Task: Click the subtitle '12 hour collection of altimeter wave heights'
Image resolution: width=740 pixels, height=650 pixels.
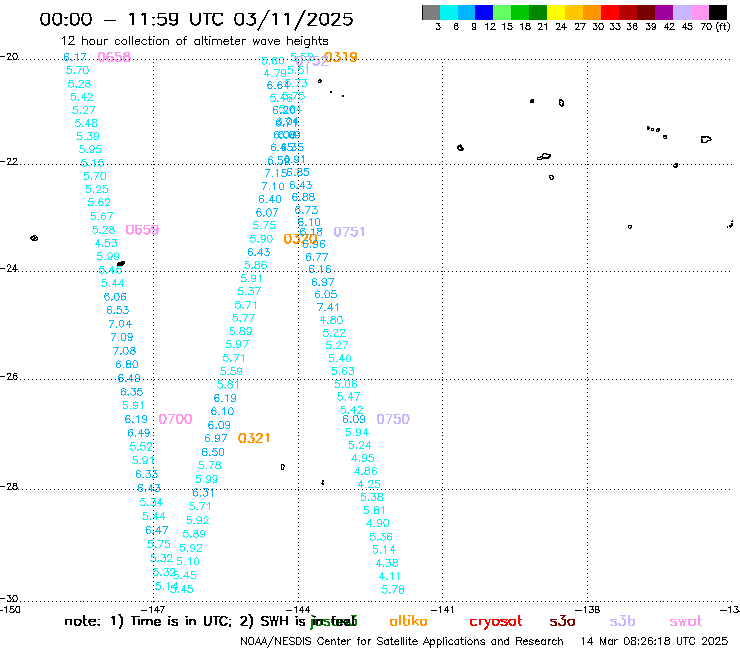Action: [195, 41]
